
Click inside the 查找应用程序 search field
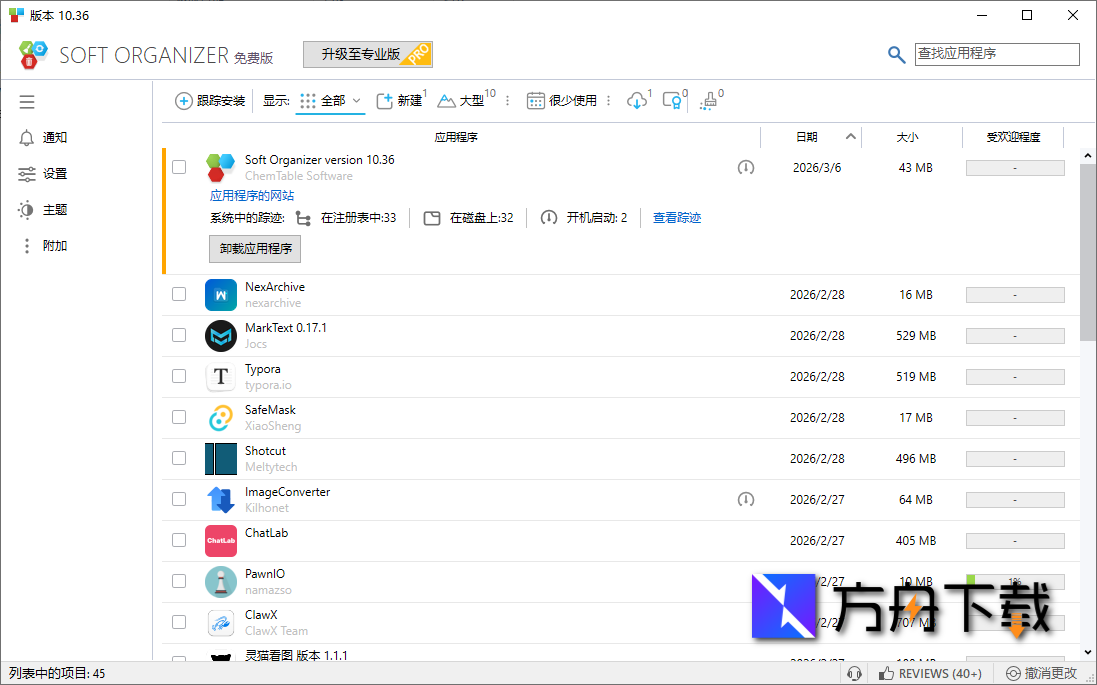pyautogui.click(x=995, y=54)
